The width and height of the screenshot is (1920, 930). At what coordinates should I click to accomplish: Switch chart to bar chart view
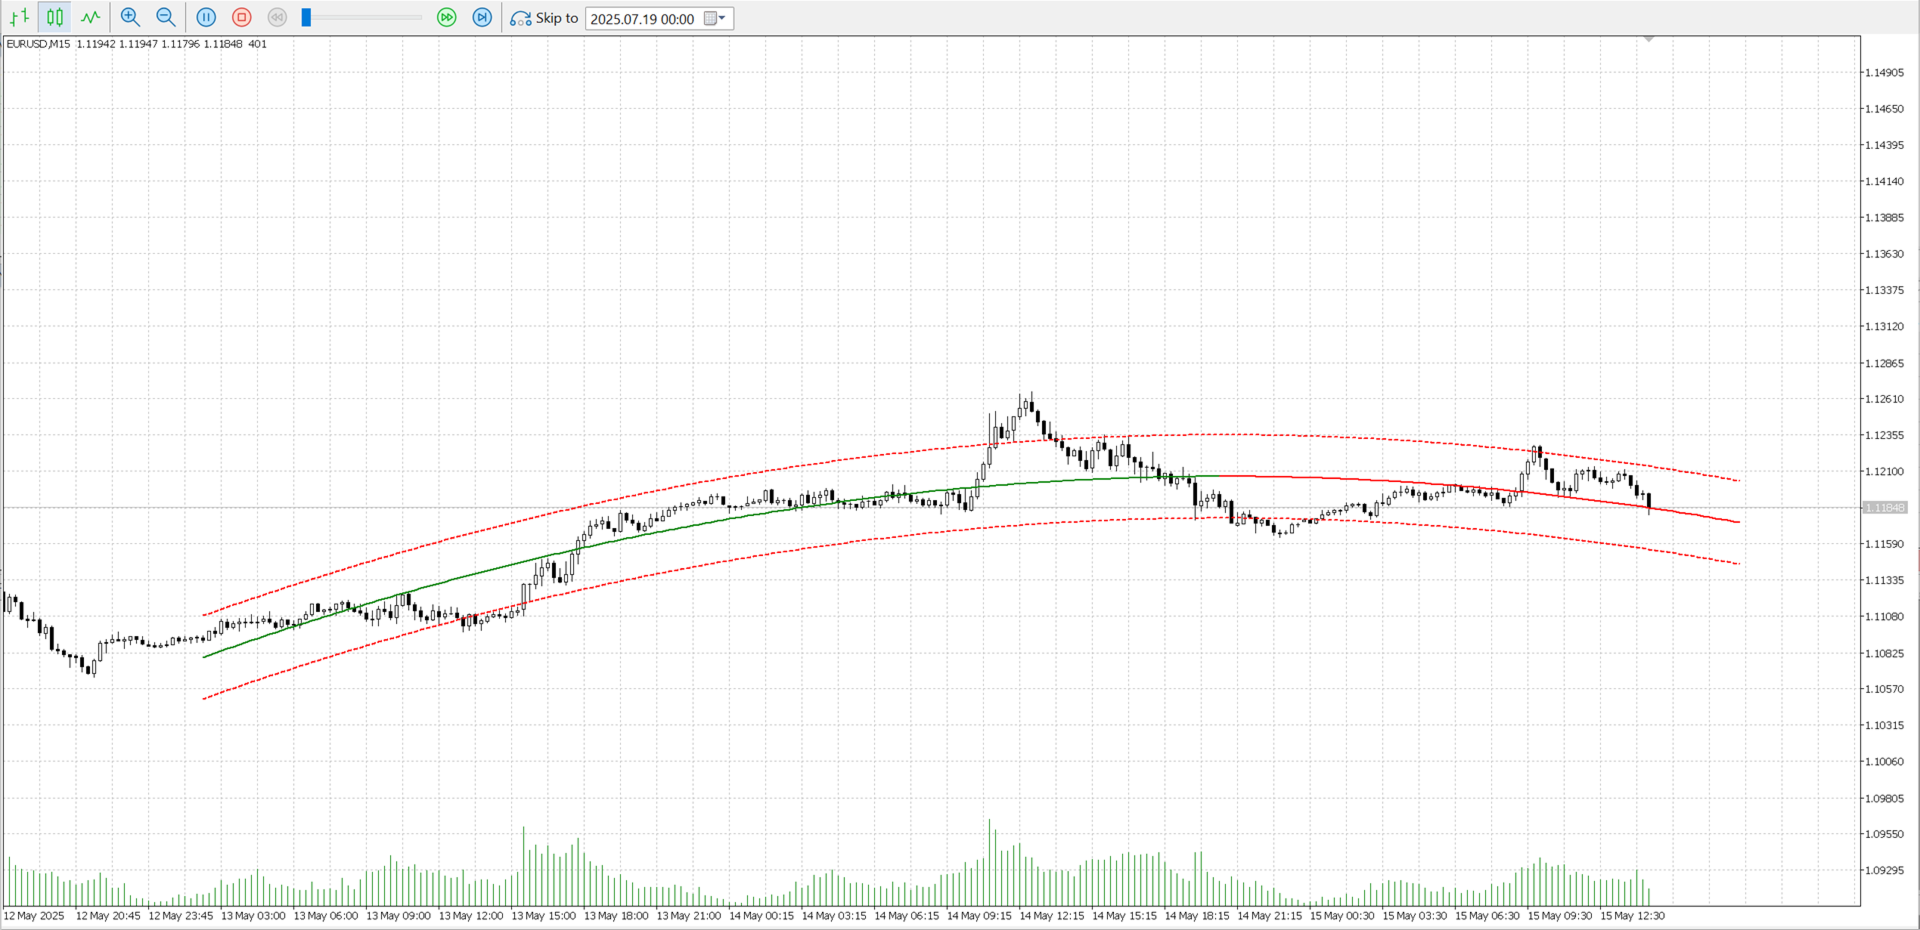point(19,17)
